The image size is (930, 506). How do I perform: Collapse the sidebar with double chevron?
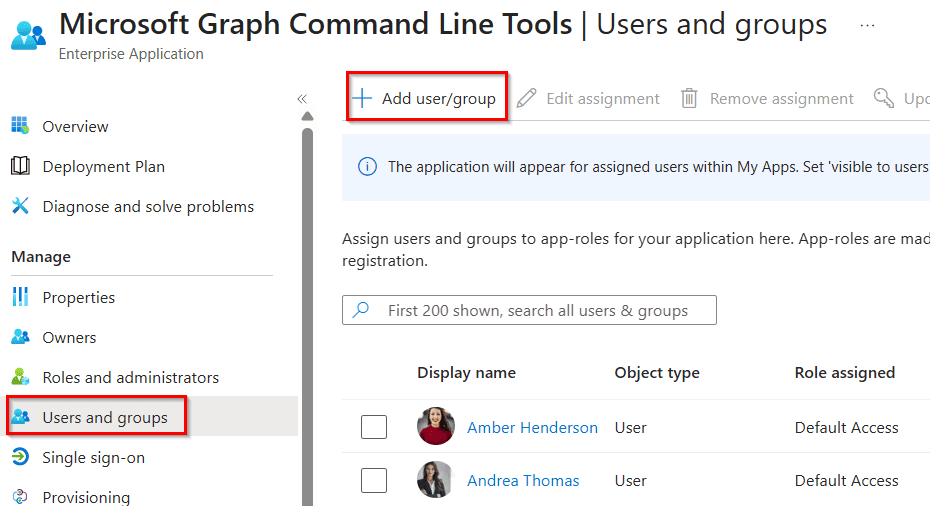(302, 99)
